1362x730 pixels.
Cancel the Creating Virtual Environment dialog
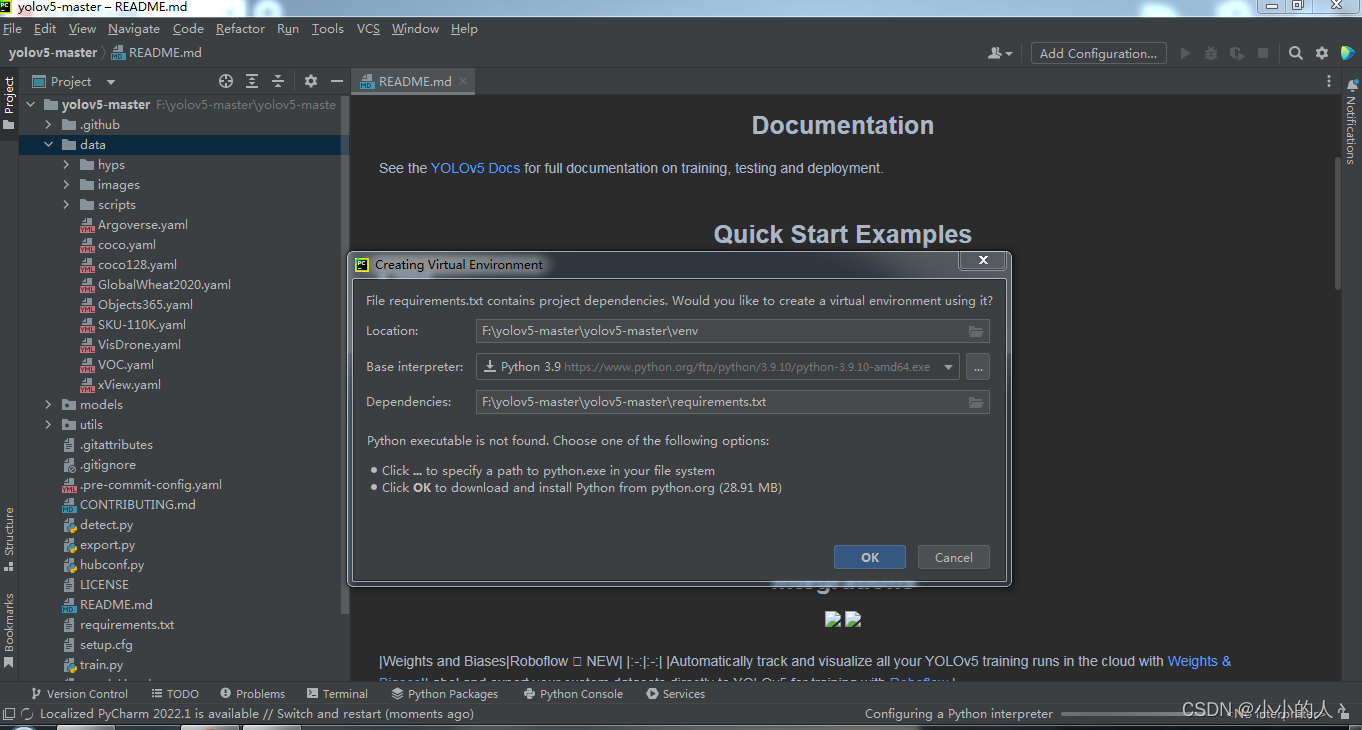[953, 558]
